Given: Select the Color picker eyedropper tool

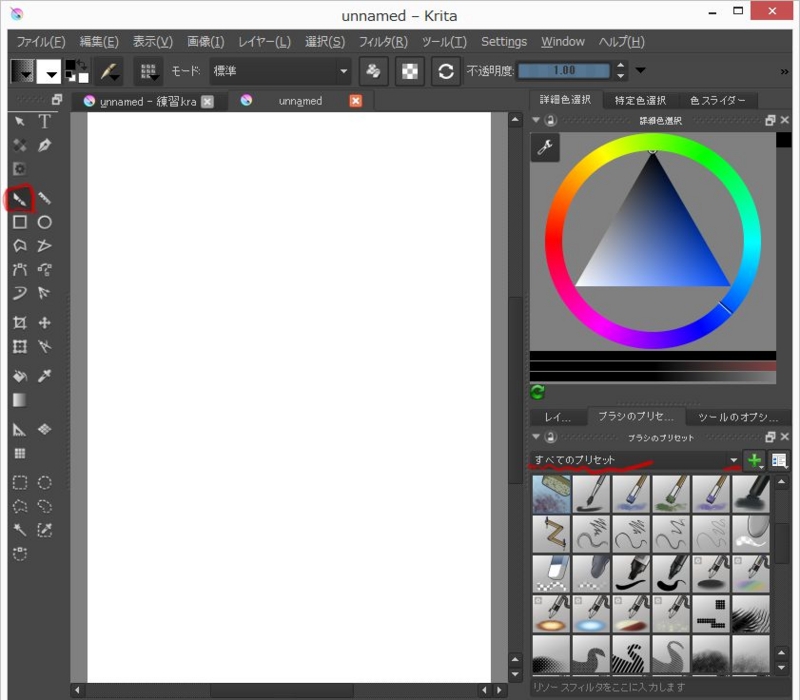Looking at the screenshot, I should tap(44, 376).
